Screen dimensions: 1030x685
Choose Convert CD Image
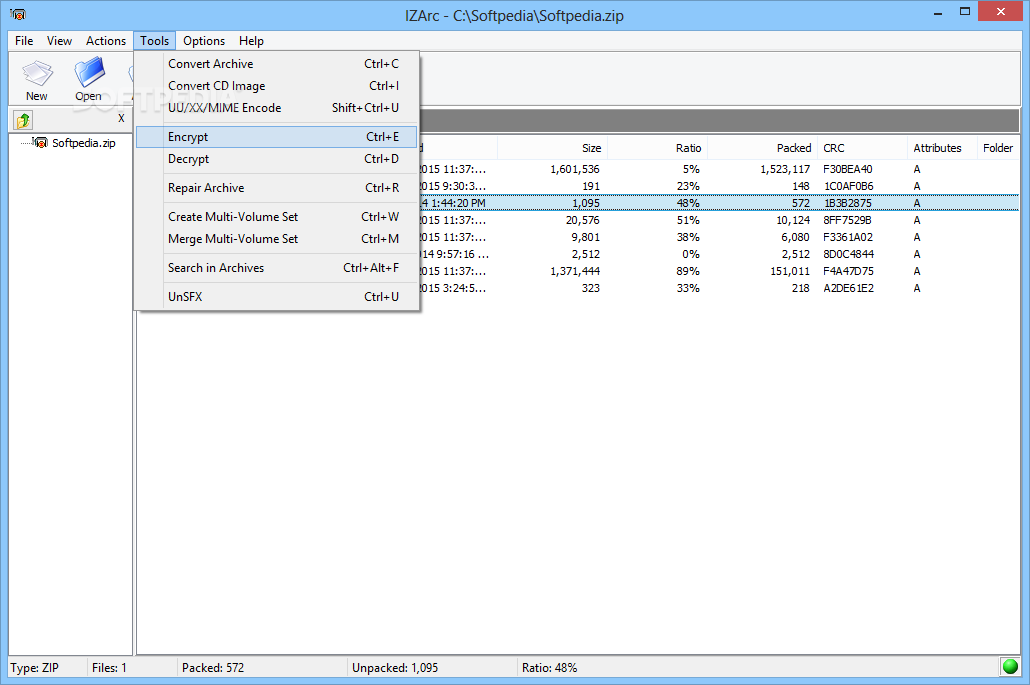pyautogui.click(x=277, y=86)
